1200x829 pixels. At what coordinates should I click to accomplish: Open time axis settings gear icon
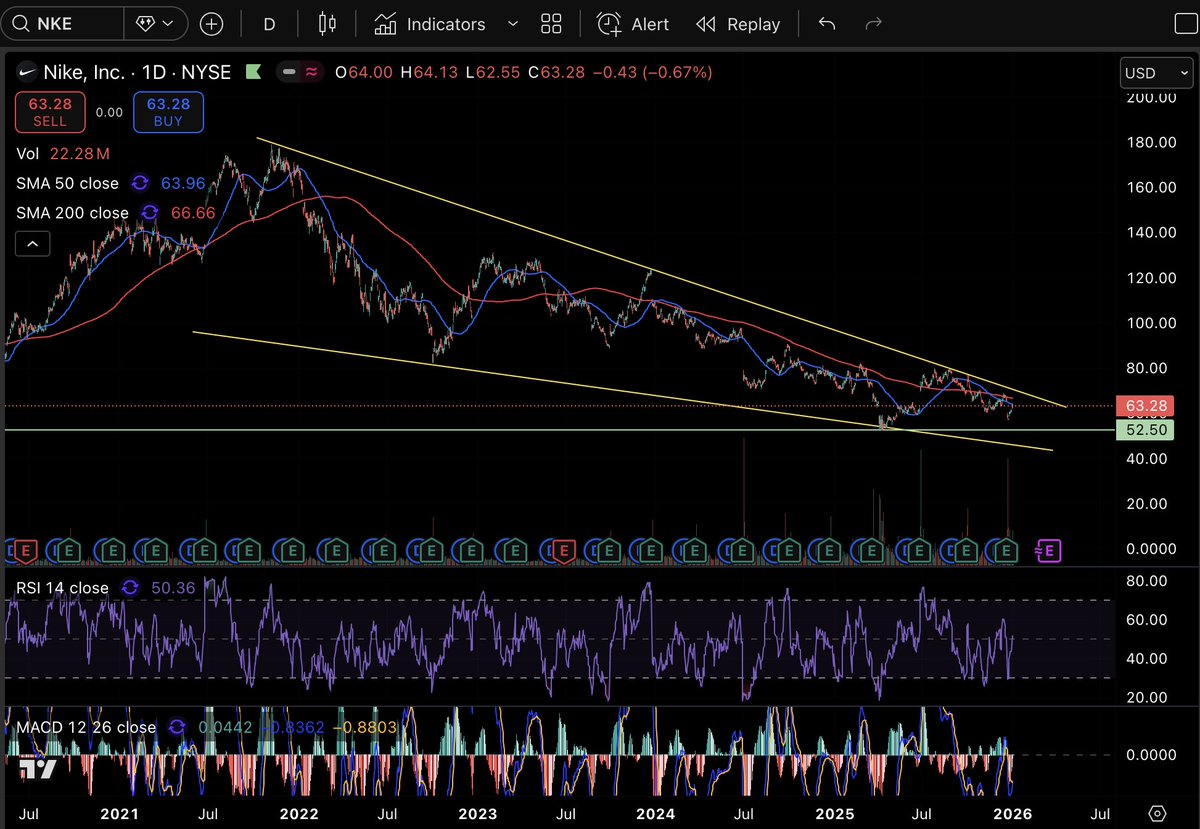1157,812
